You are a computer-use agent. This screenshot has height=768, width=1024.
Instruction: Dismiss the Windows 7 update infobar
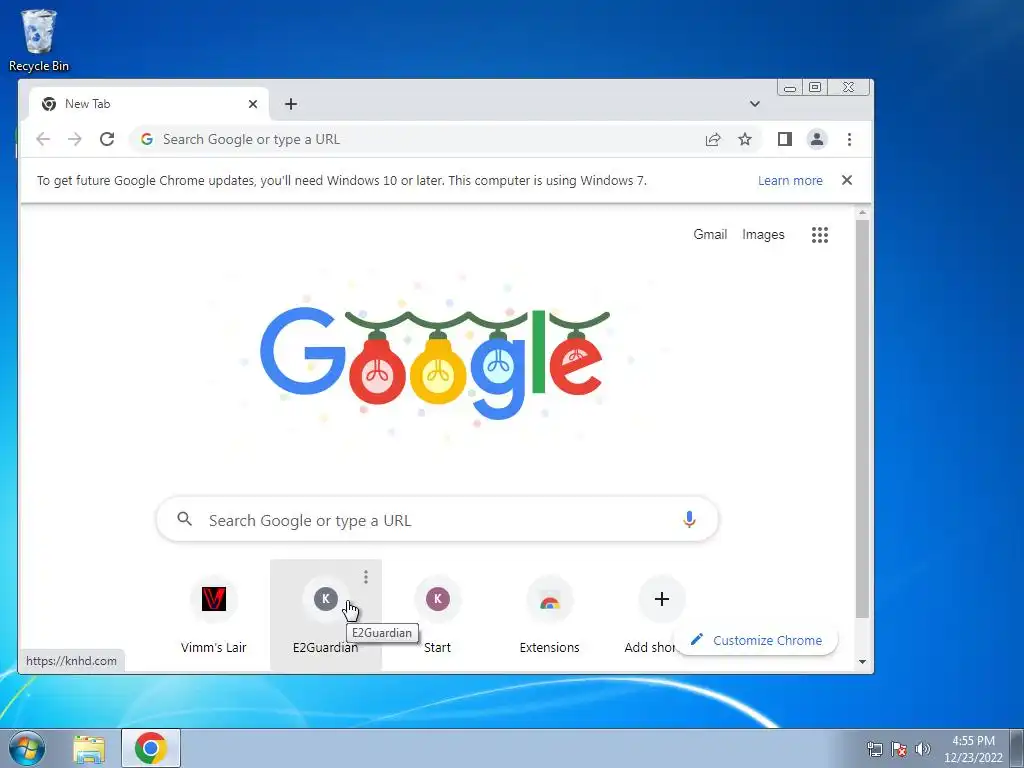pos(847,180)
